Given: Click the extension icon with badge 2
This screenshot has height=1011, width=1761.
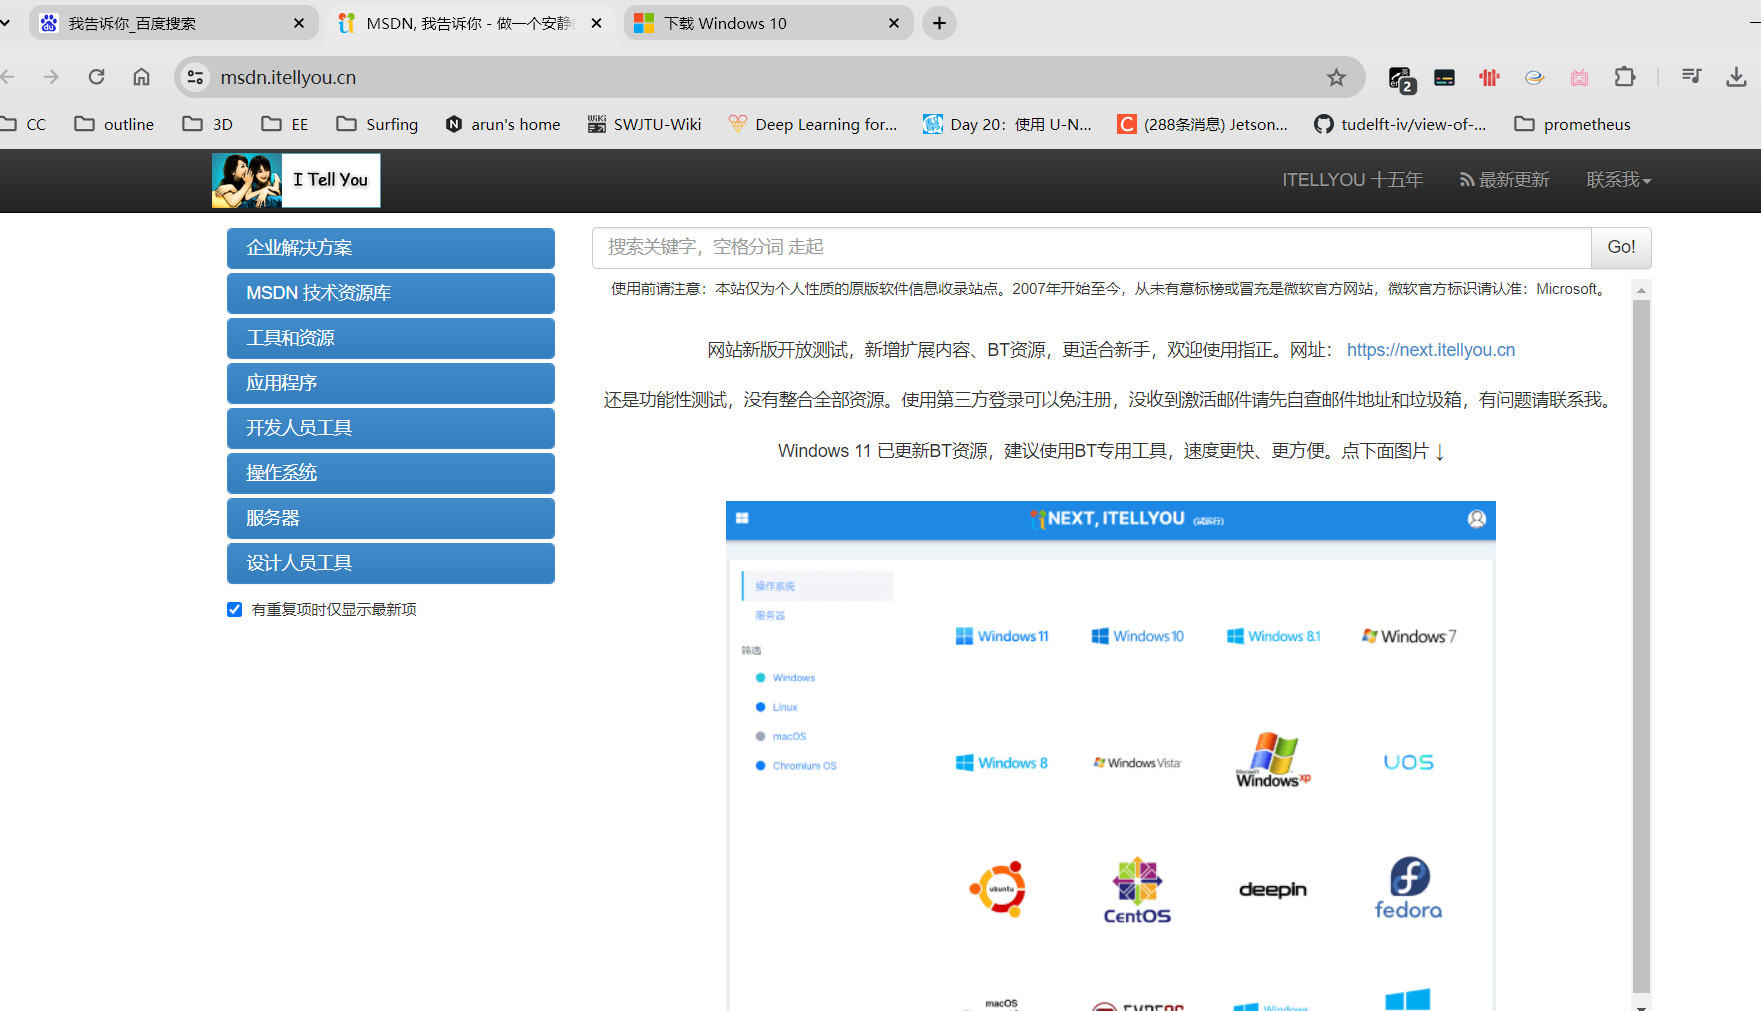Looking at the screenshot, I should click(1400, 78).
